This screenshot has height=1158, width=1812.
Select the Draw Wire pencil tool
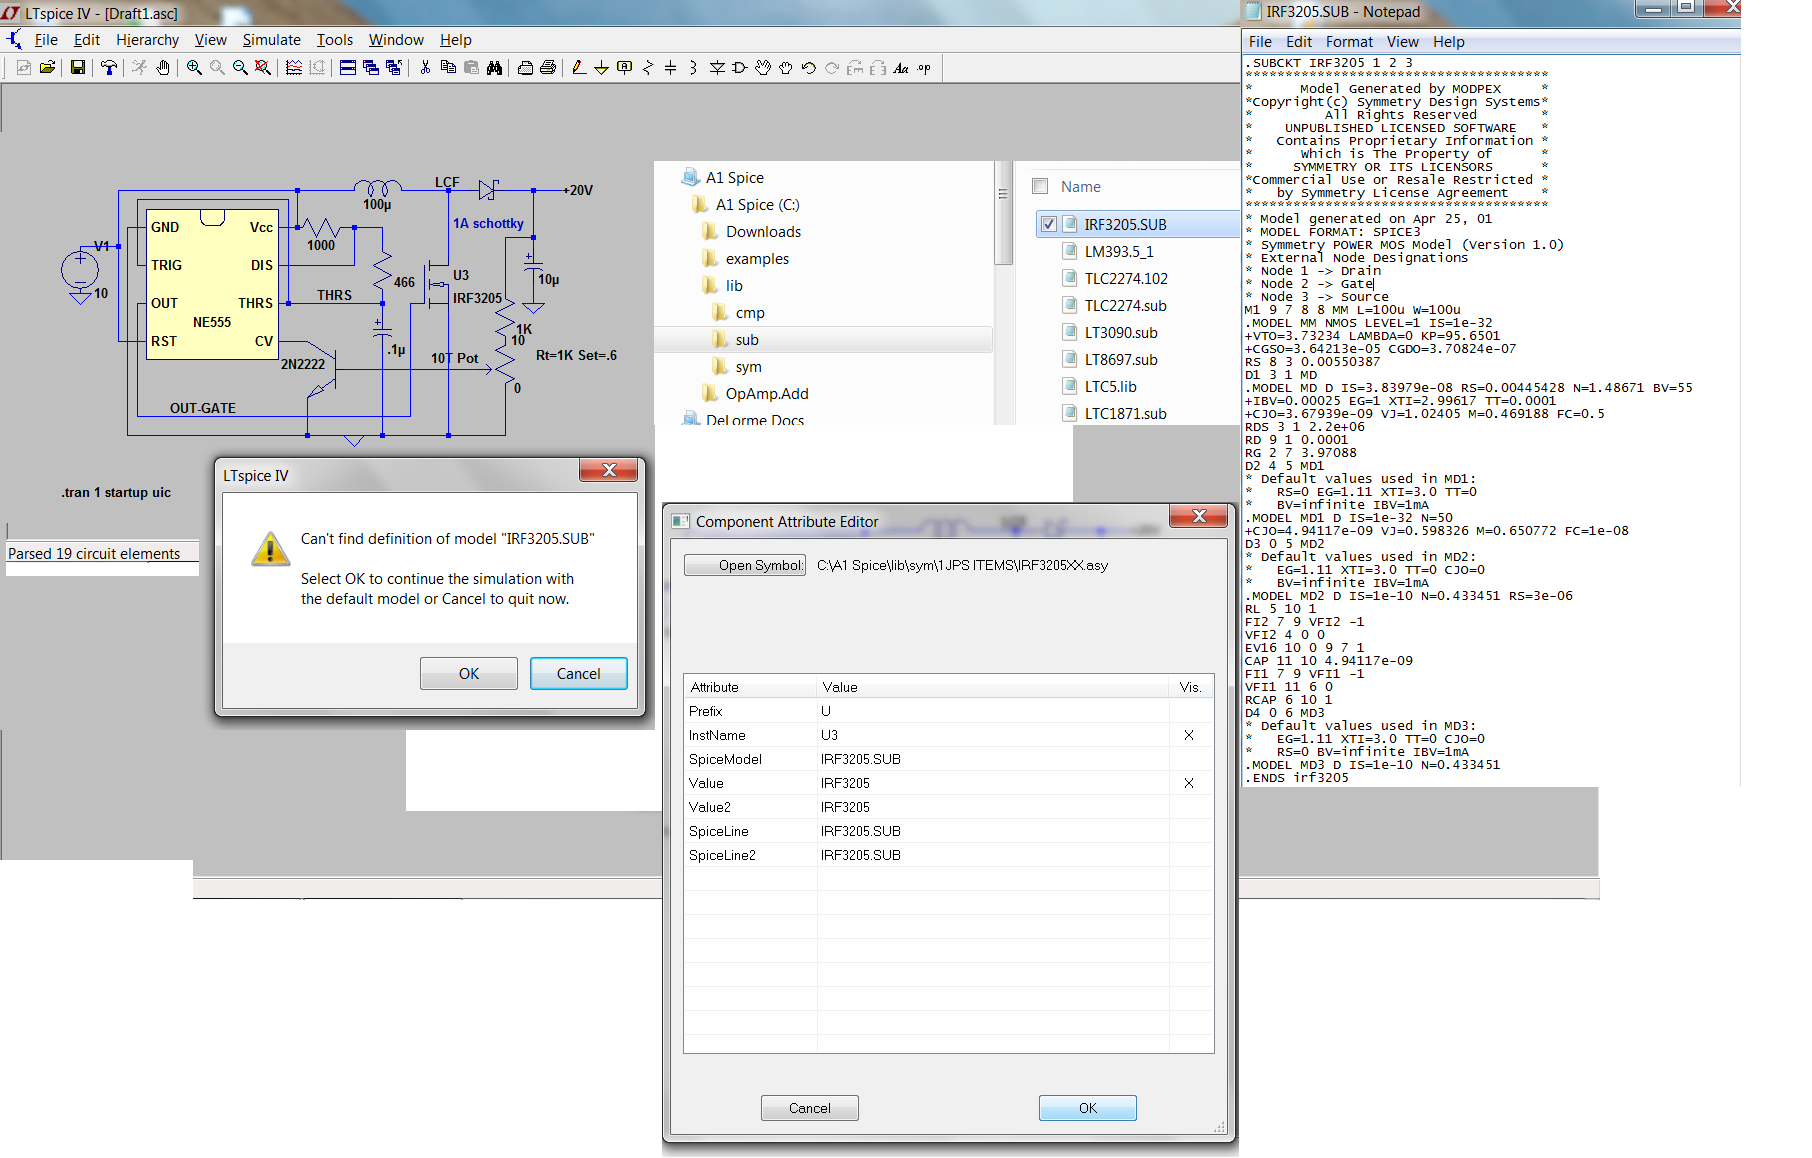578,67
